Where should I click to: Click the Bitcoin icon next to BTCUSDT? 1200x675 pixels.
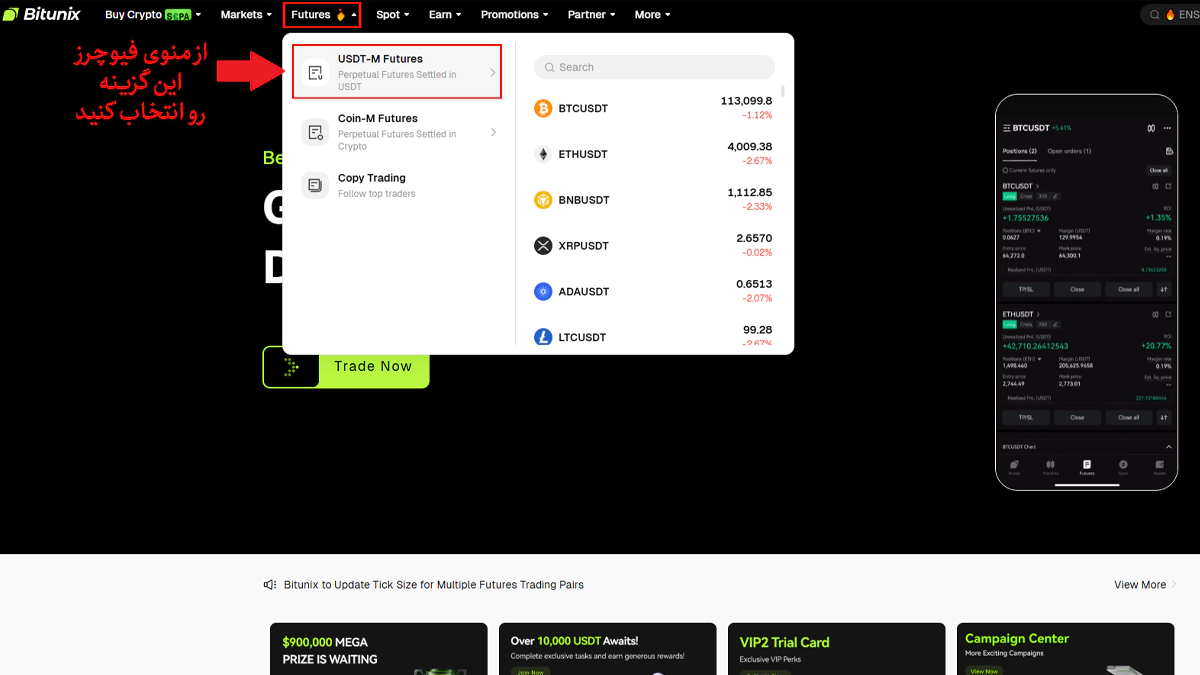(543, 108)
